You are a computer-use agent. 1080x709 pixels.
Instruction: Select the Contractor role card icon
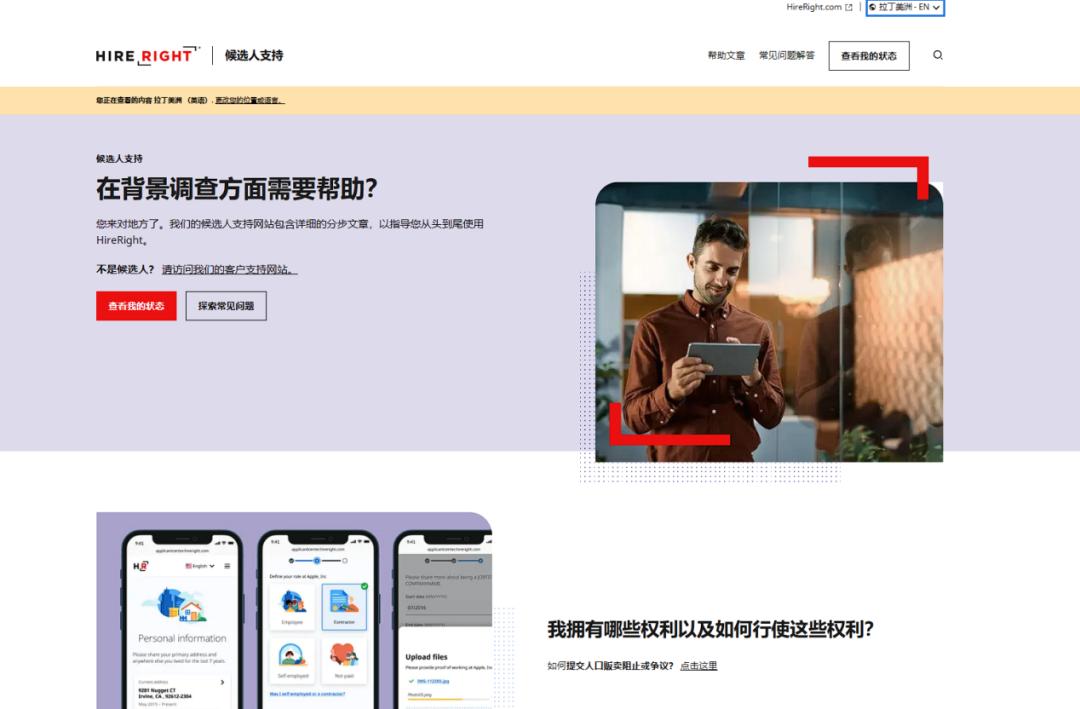[x=344, y=602]
